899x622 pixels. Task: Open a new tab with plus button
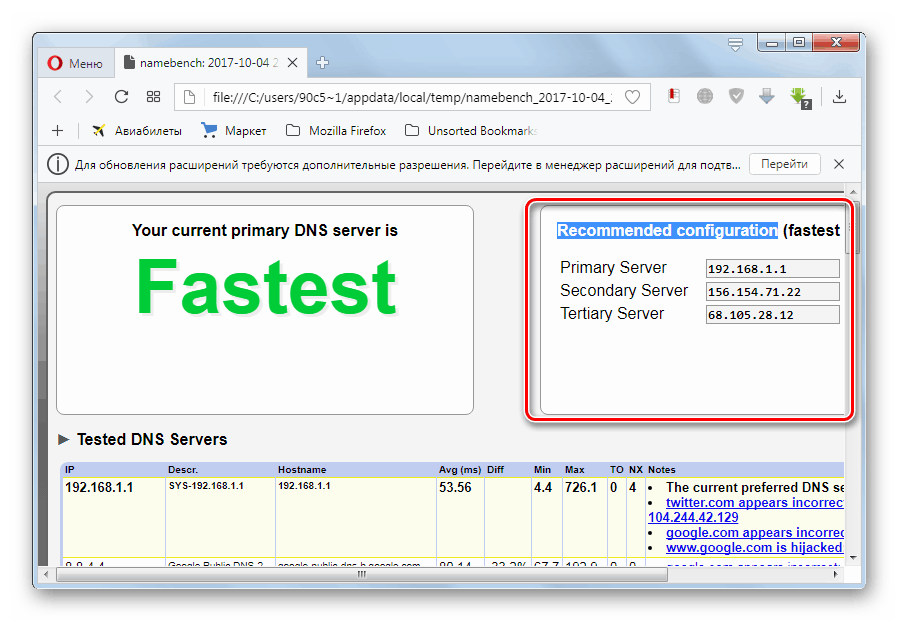click(x=322, y=62)
